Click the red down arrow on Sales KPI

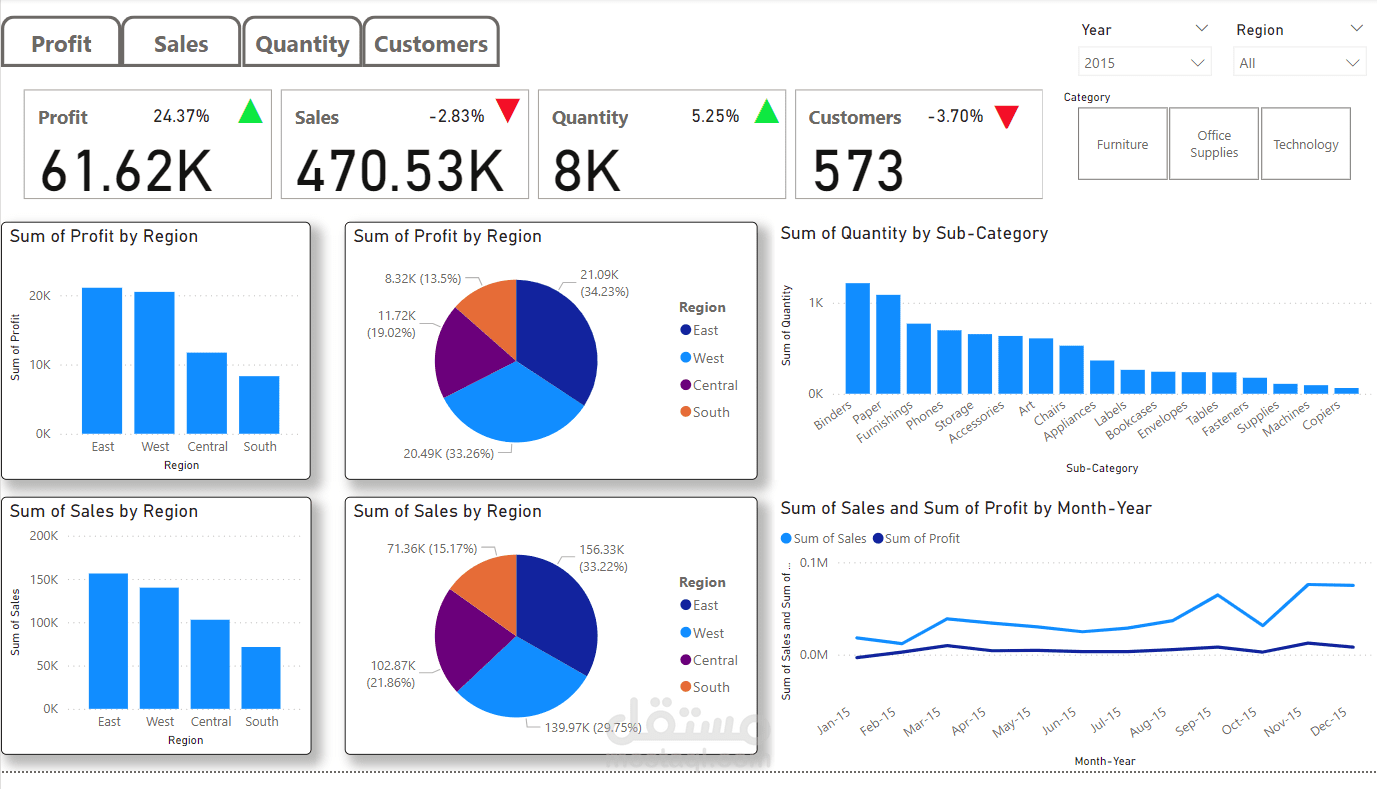click(x=507, y=111)
